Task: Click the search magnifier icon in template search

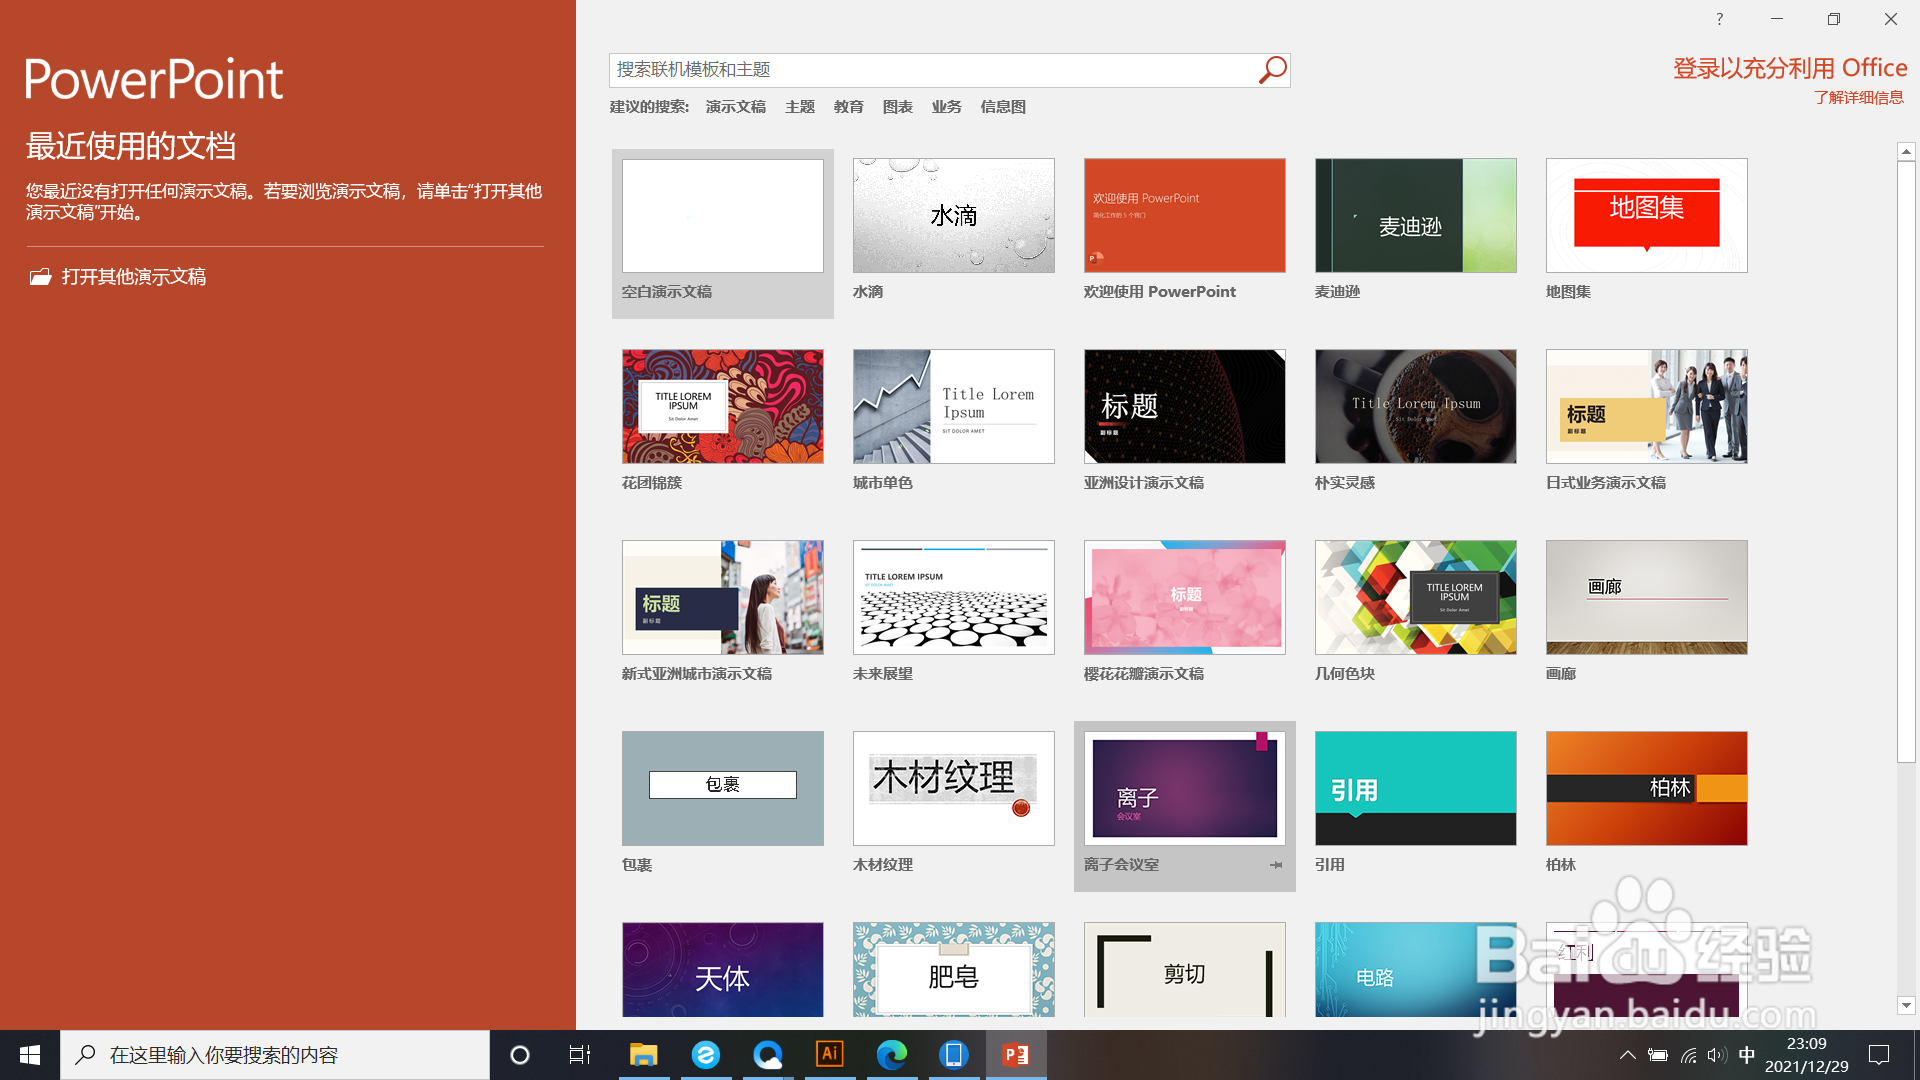Action: (1272, 70)
